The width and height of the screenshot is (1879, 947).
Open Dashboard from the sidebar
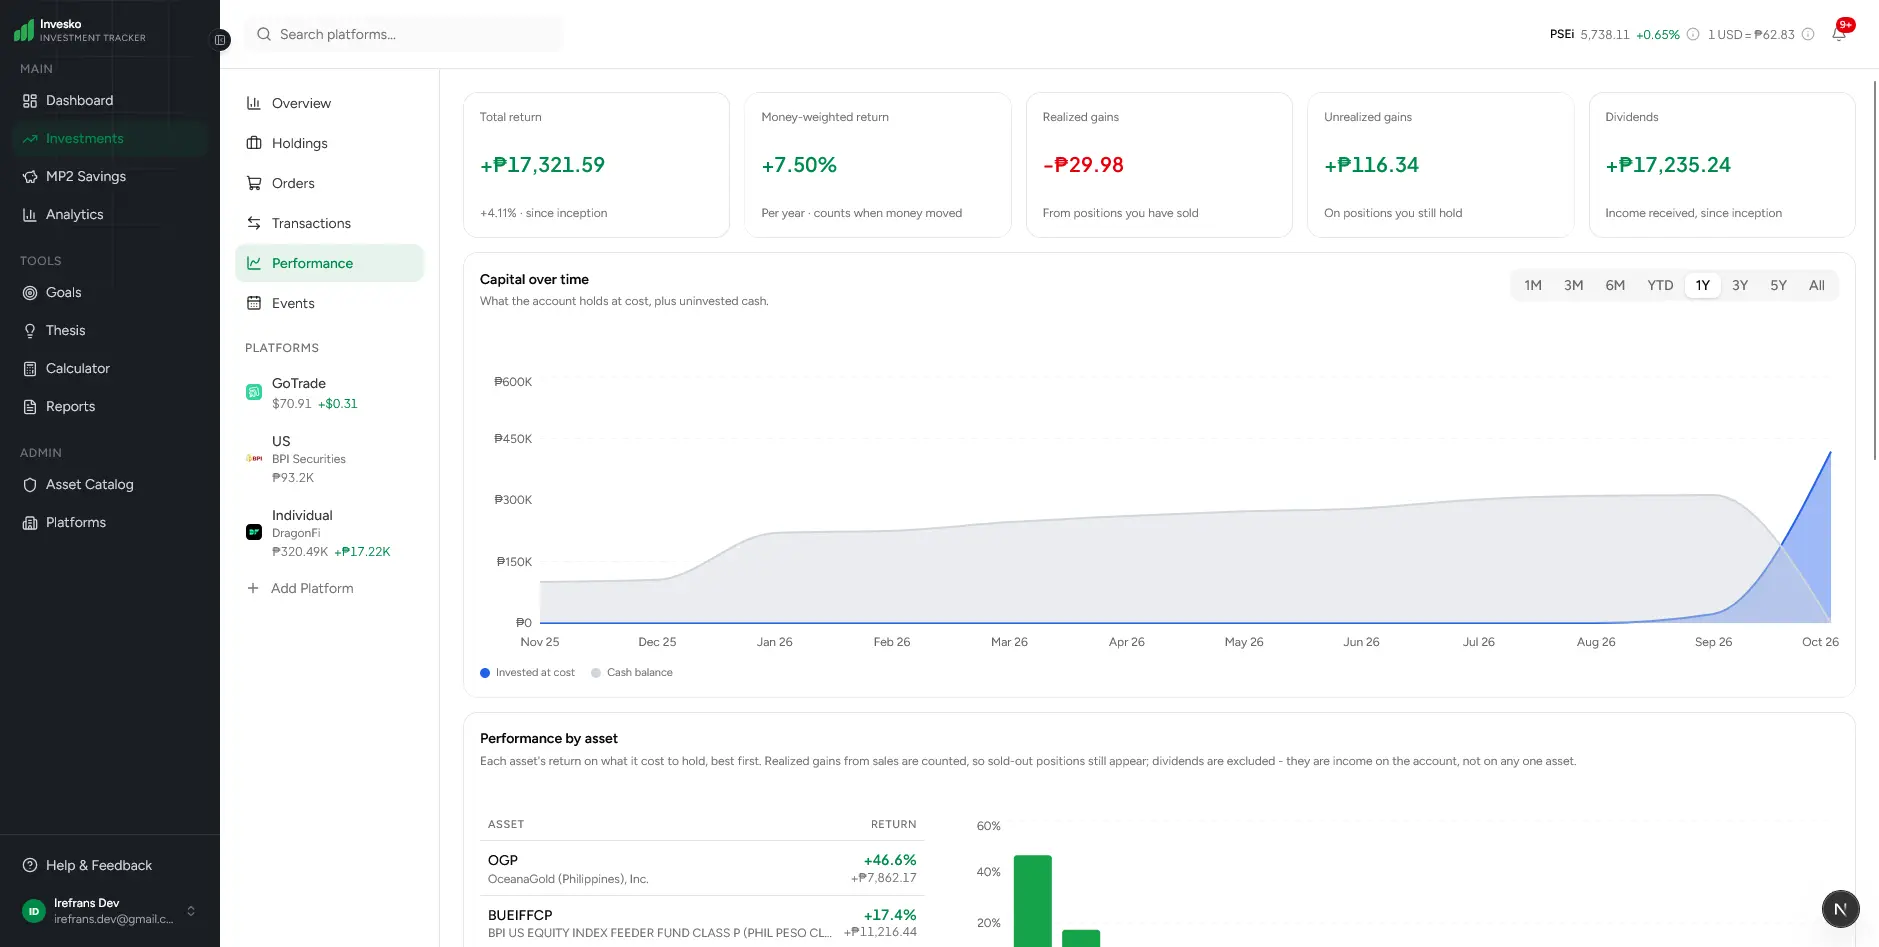(110, 100)
